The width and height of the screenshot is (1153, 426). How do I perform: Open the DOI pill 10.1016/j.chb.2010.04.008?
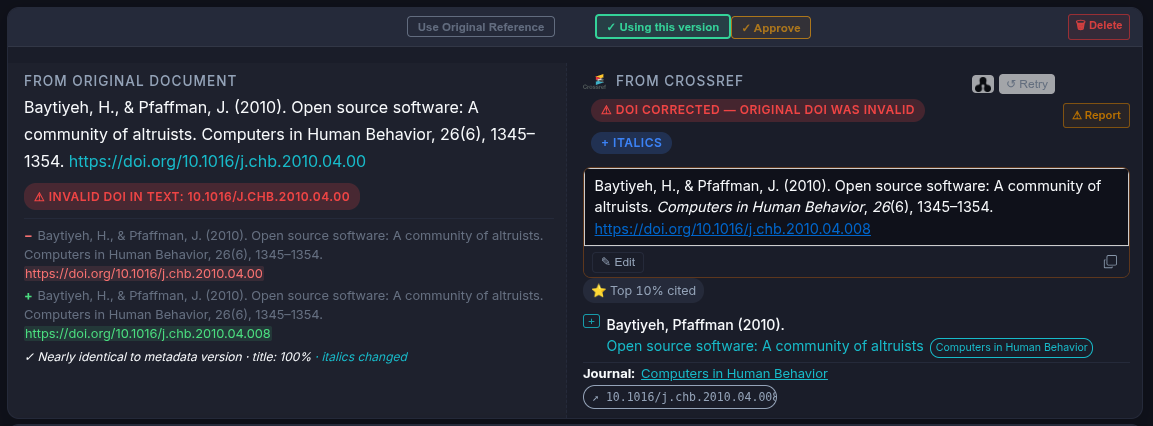tap(679, 397)
